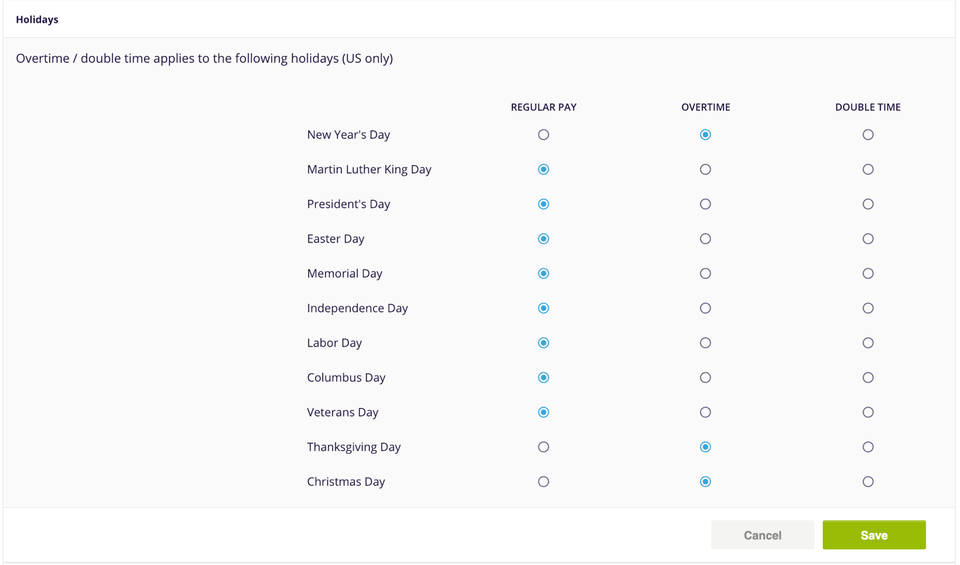The height and width of the screenshot is (565, 960).
Task: Choose Double Time for Memorial Day
Action: 868,274
